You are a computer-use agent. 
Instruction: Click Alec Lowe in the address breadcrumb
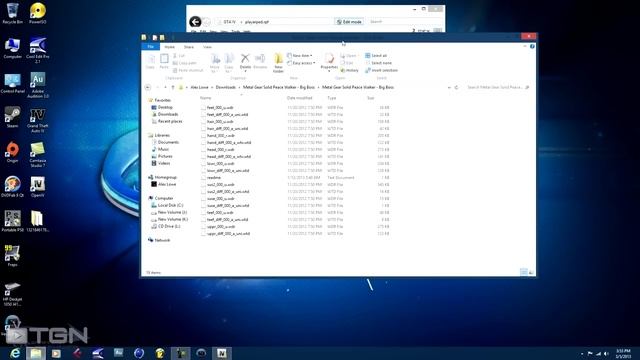[x=200, y=87]
